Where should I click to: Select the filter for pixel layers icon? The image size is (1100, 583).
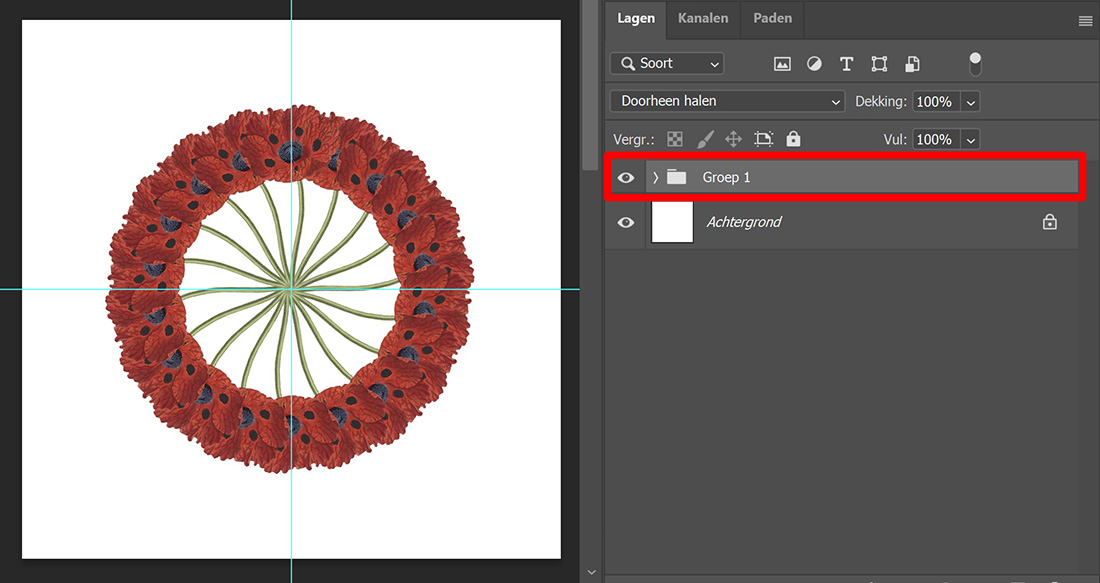782,63
